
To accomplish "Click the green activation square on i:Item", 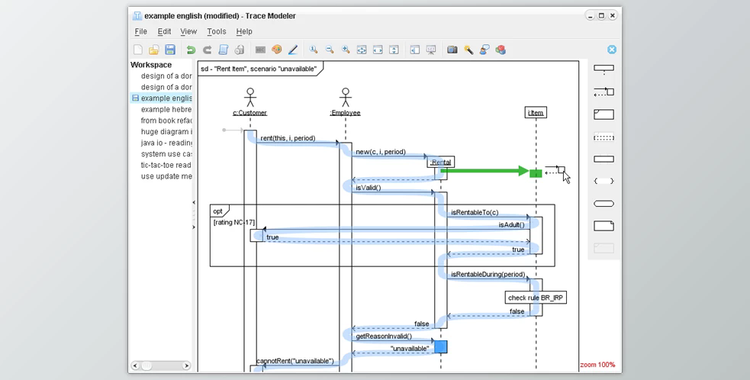I will click(536, 173).
